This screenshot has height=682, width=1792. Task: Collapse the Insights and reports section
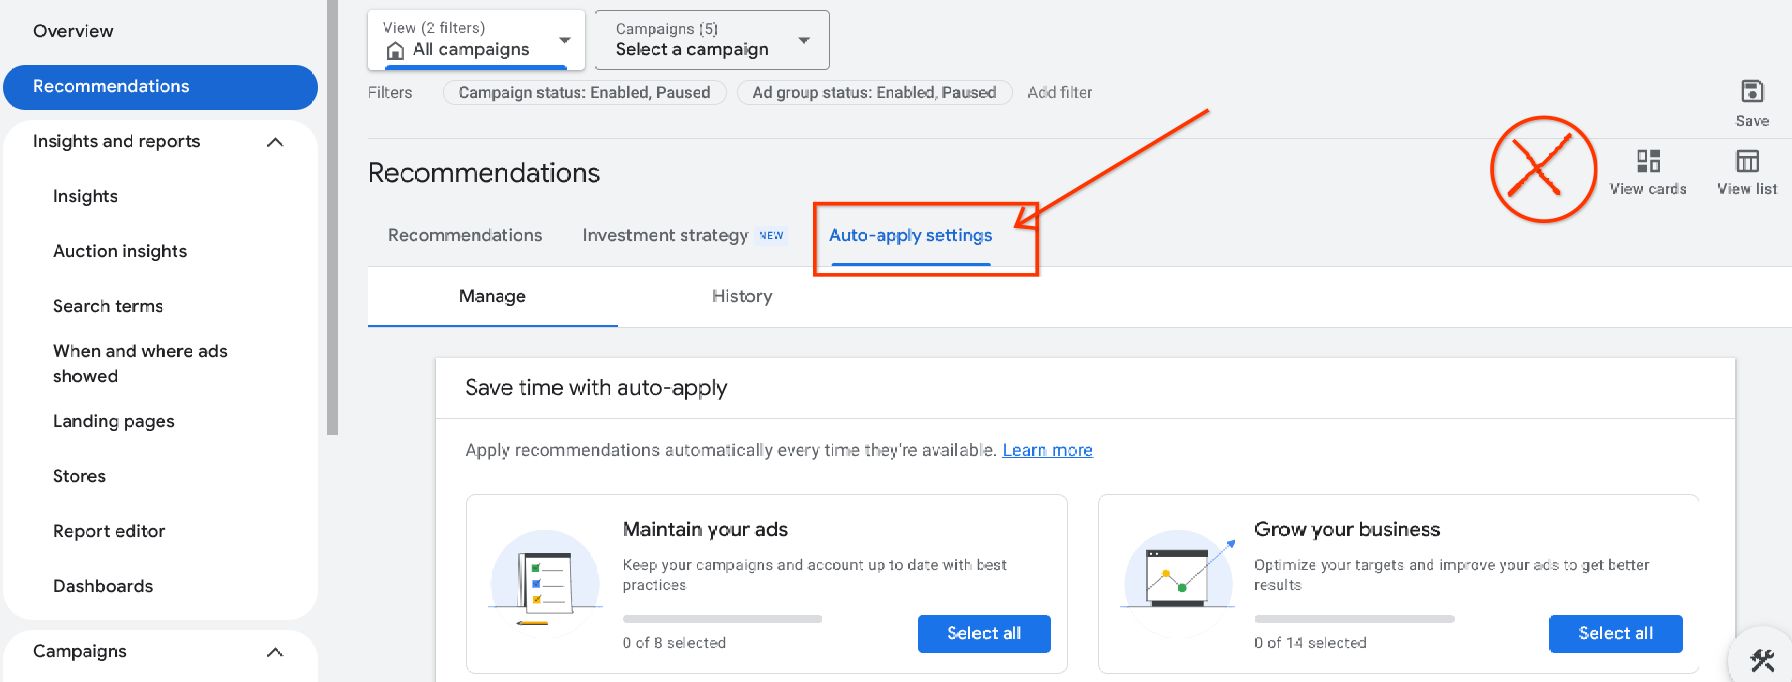click(x=275, y=142)
